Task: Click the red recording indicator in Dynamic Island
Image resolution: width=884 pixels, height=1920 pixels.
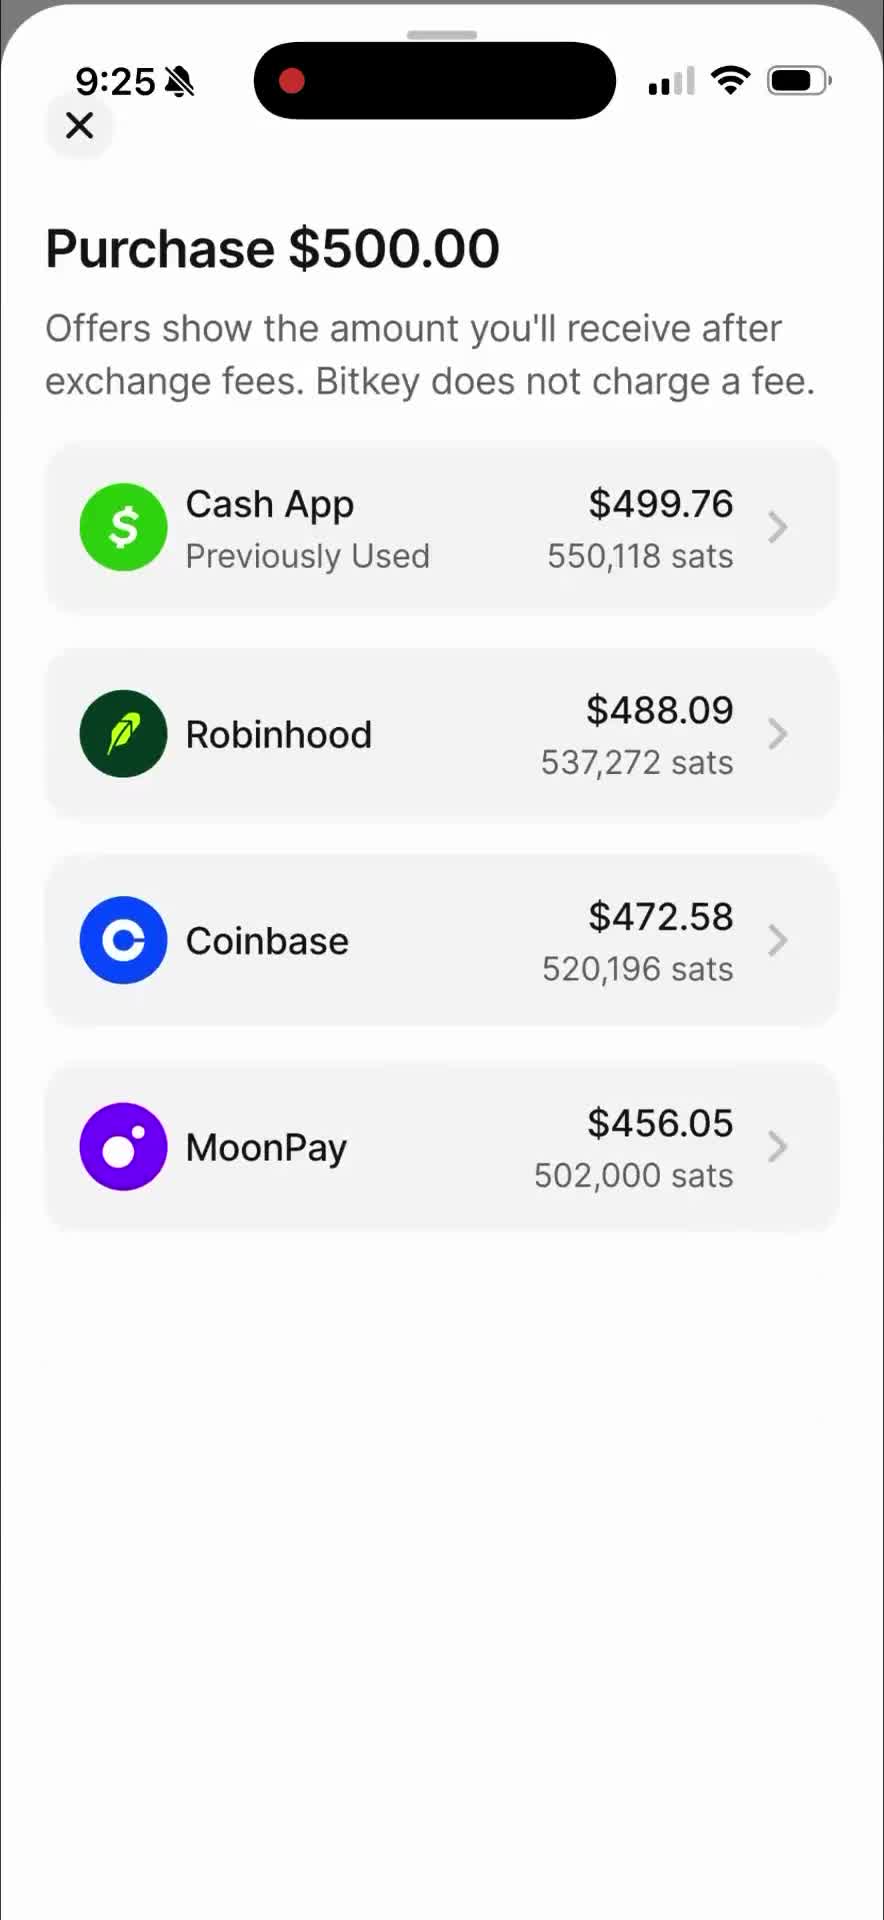Action: [x=291, y=81]
